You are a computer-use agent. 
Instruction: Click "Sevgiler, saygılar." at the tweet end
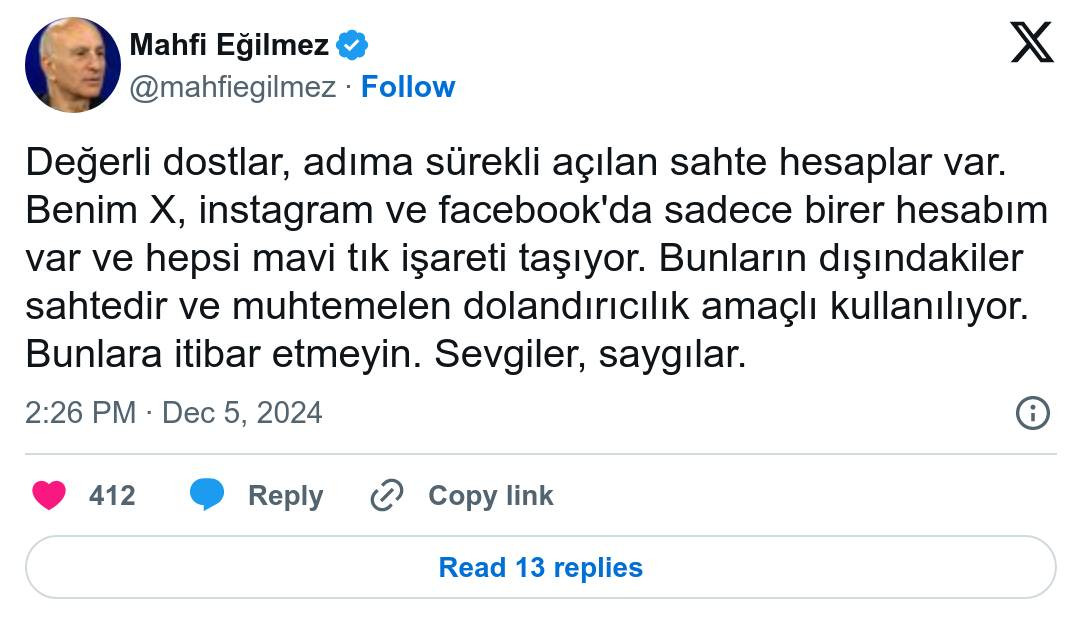pyautogui.click(x=590, y=355)
